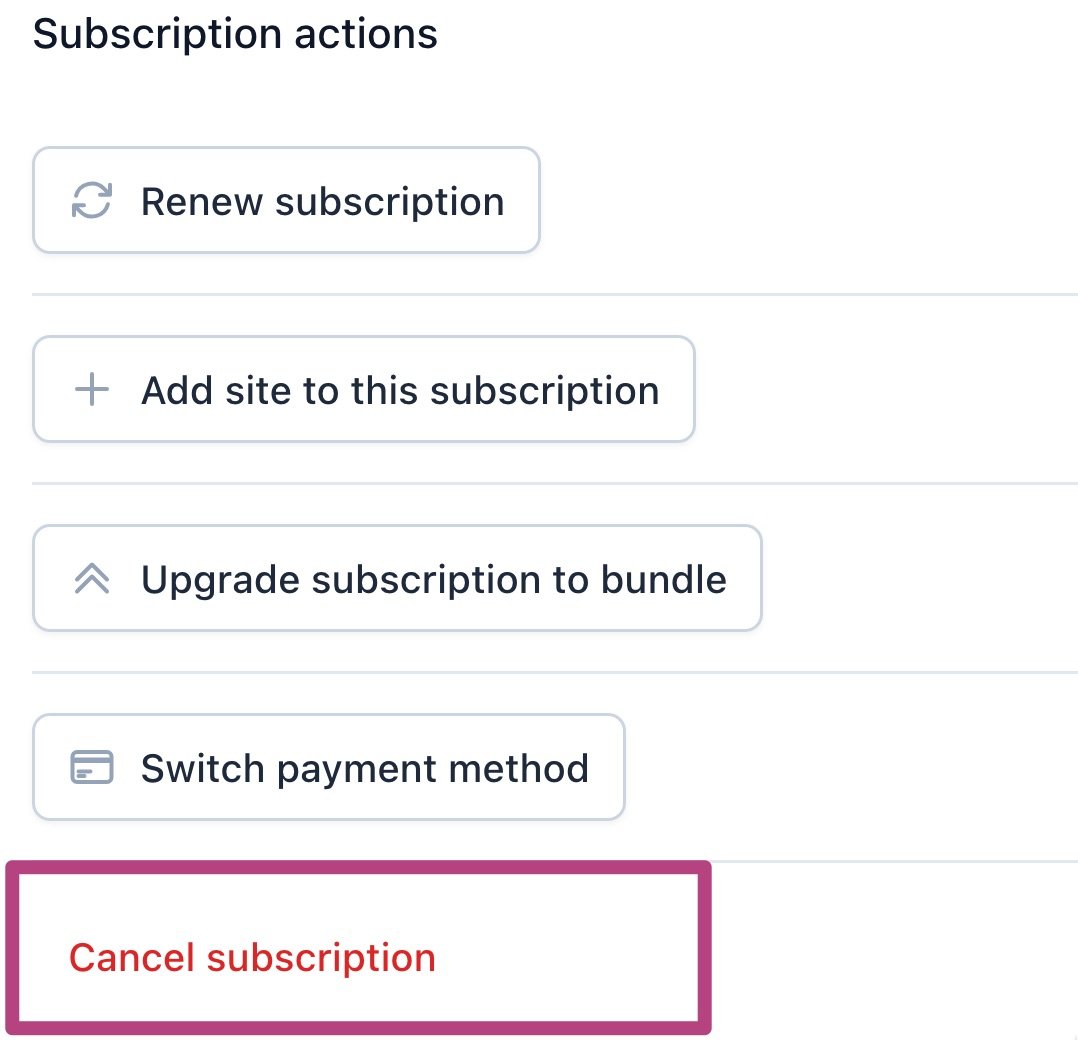Click the Subscription actions heading
The width and height of the screenshot is (1078, 1040).
235,33
